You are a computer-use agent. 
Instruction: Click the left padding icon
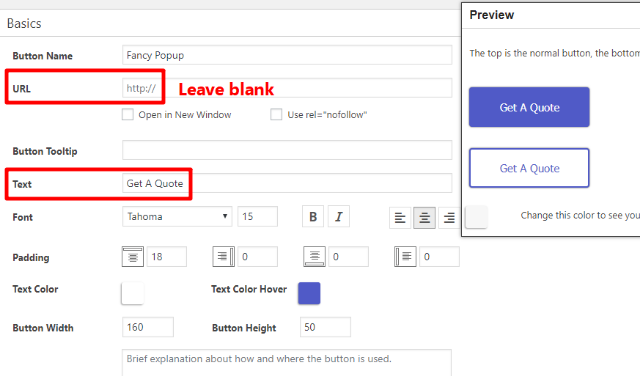click(405, 257)
